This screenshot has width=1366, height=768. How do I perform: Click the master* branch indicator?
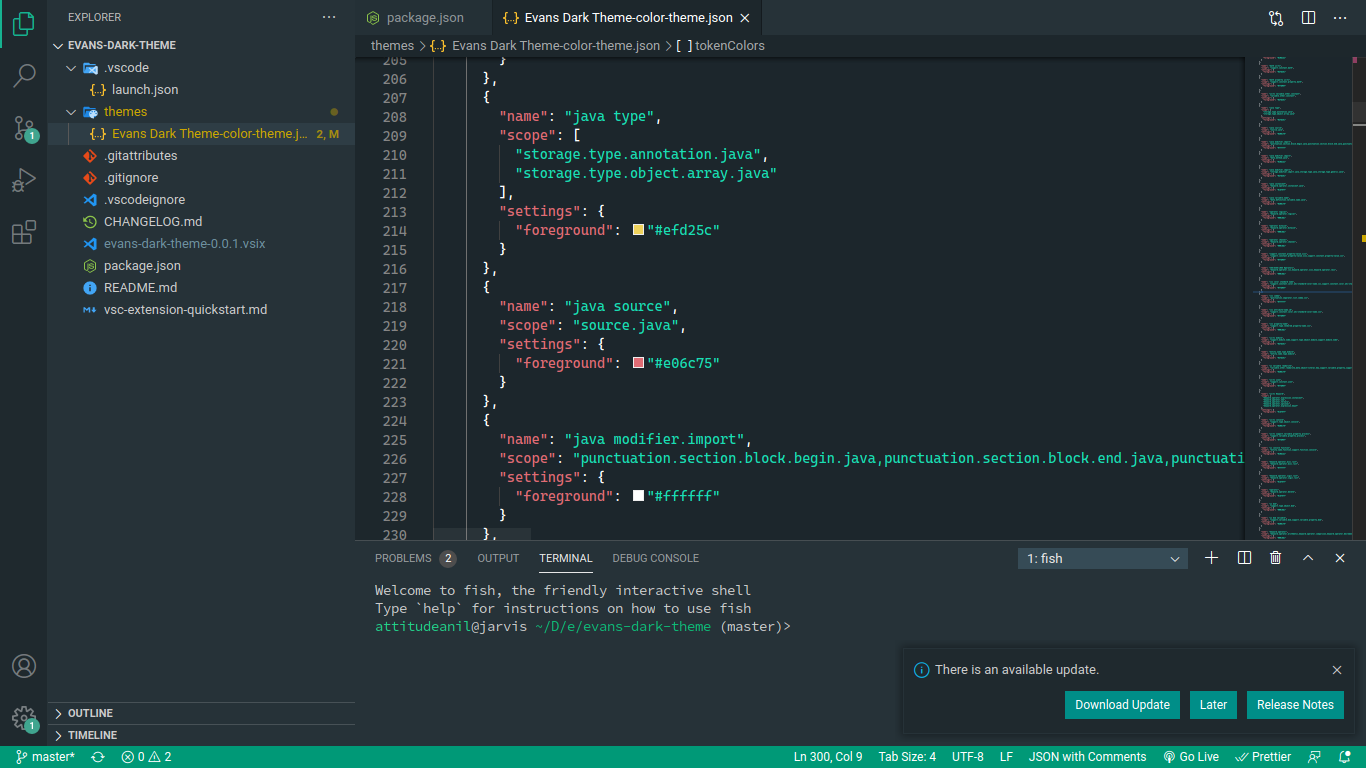coord(46,757)
